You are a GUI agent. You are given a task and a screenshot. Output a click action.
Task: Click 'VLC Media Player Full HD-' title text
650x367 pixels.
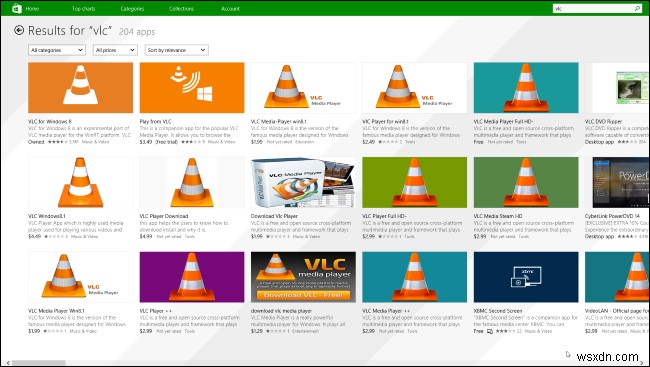[x=503, y=122]
